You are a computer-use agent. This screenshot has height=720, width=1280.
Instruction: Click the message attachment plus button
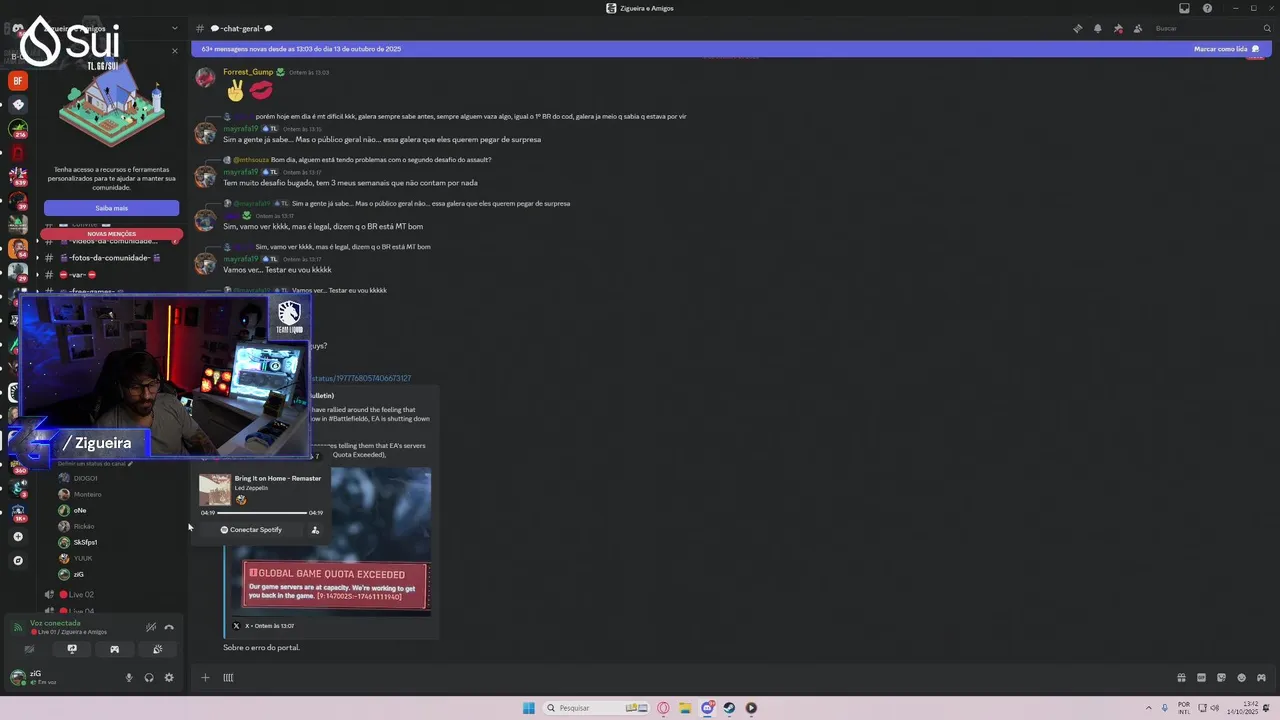point(205,677)
